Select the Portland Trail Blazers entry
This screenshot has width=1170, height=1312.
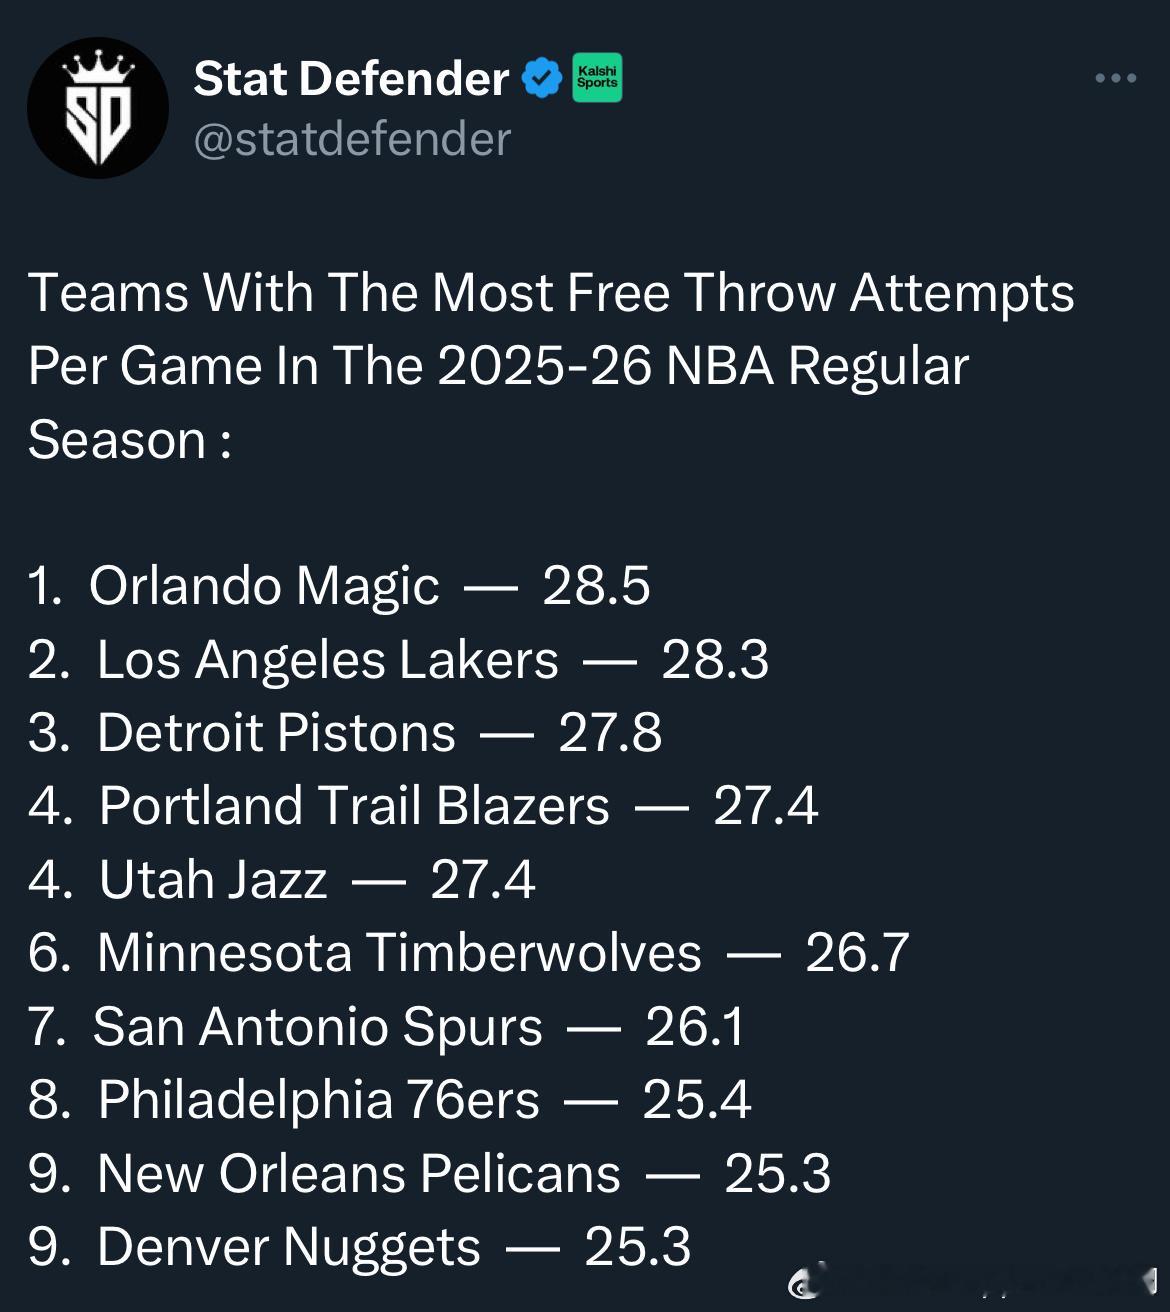(354, 806)
